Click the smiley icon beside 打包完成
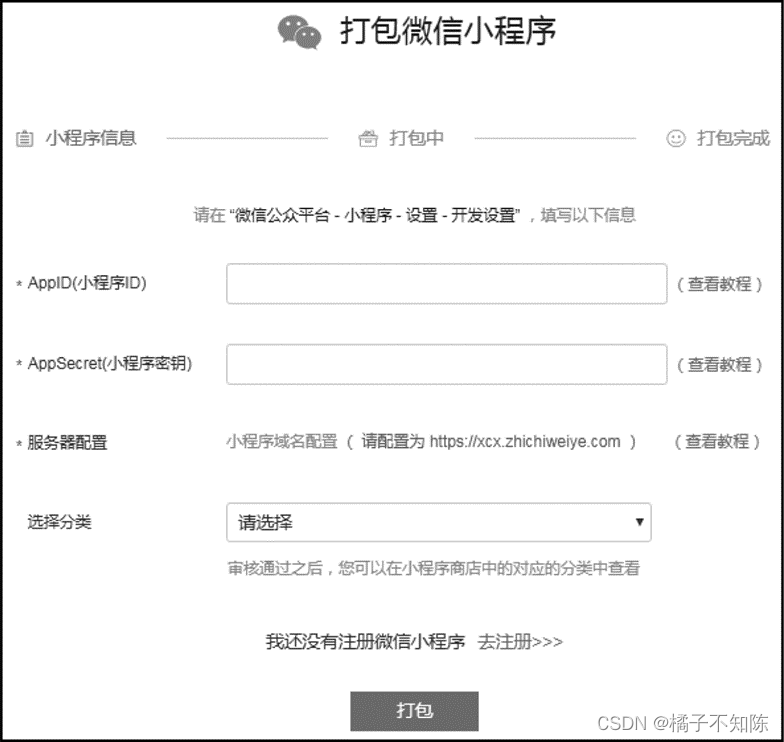The height and width of the screenshot is (742, 784). click(676, 138)
